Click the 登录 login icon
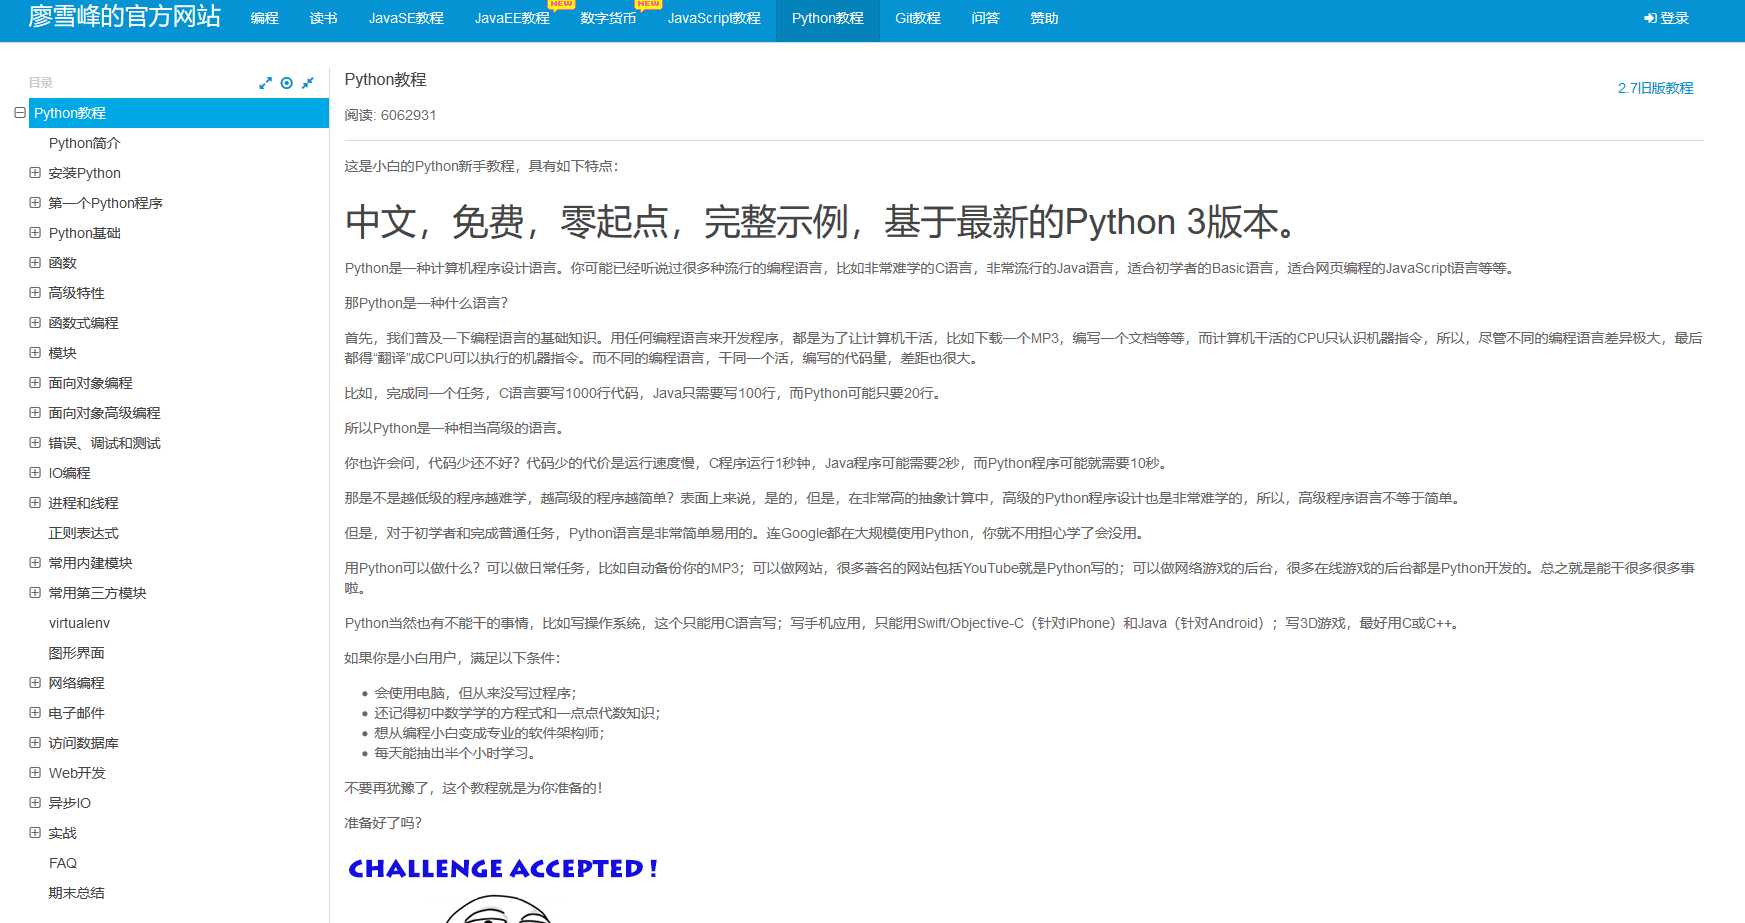This screenshot has width=1745, height=923. pyautogui.click(x=1650, y=18)
